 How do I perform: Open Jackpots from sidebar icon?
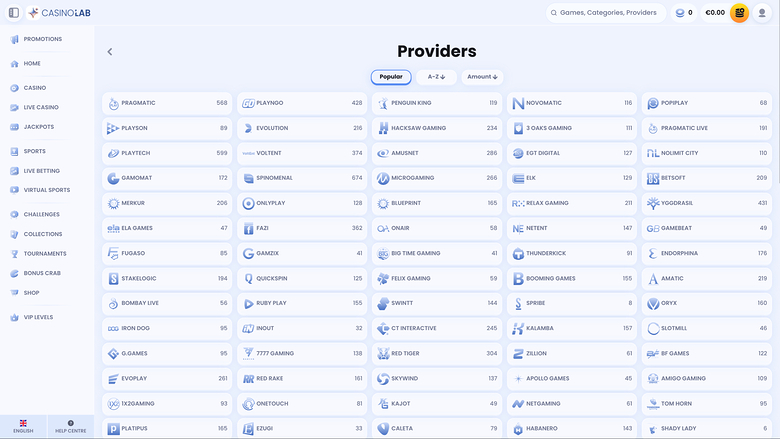pos(14,127)
